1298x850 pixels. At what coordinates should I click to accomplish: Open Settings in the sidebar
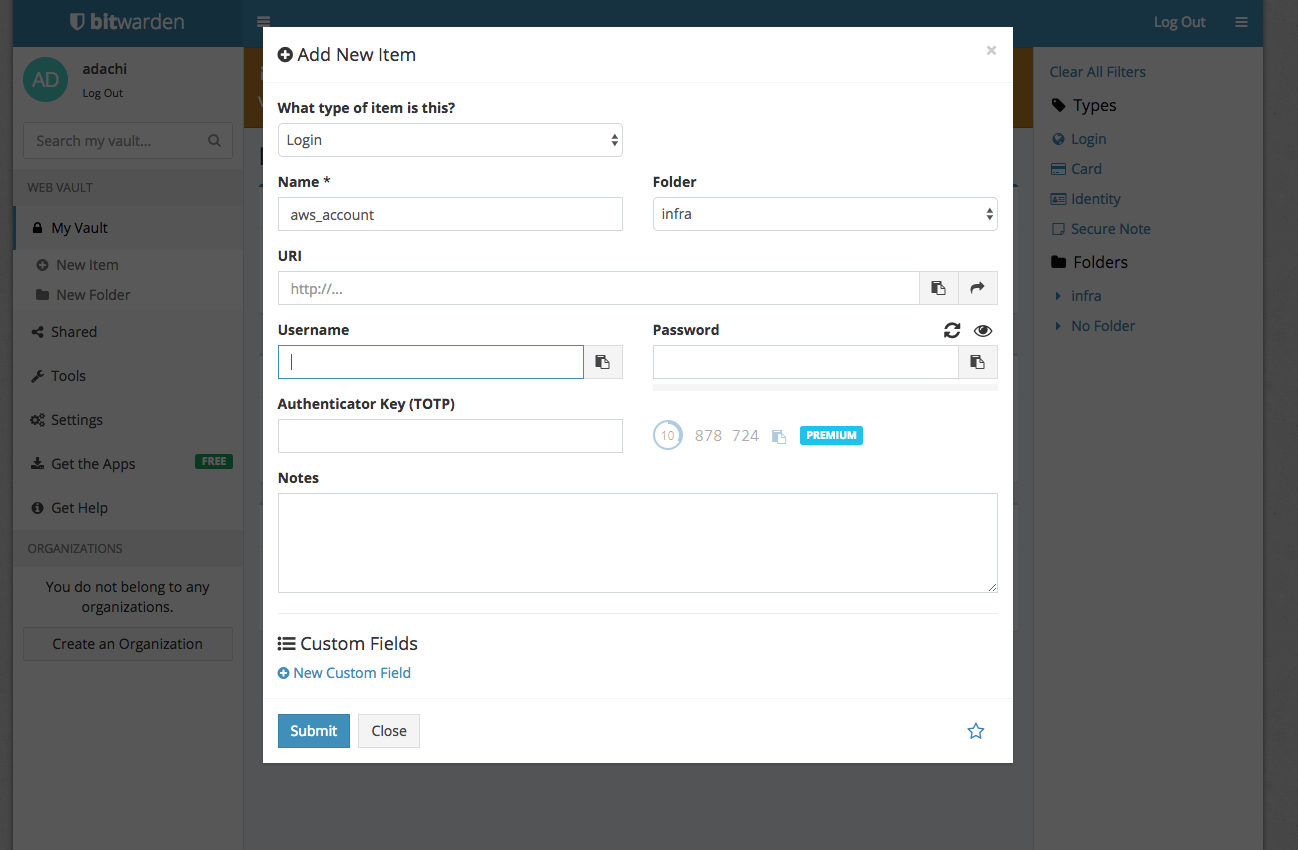point(76,420)
